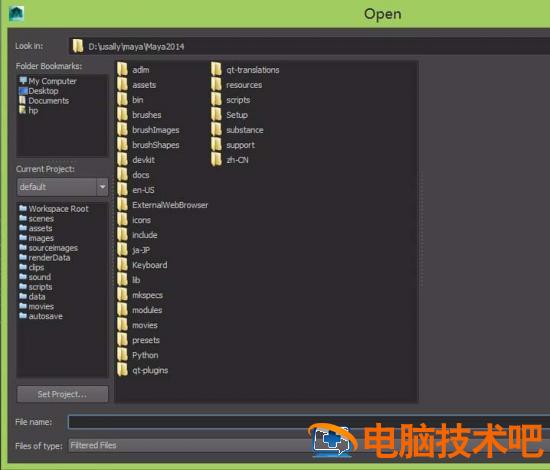Go to My Computer bookmark
This screenshot has height=470, width=550.
click(48, 81)
